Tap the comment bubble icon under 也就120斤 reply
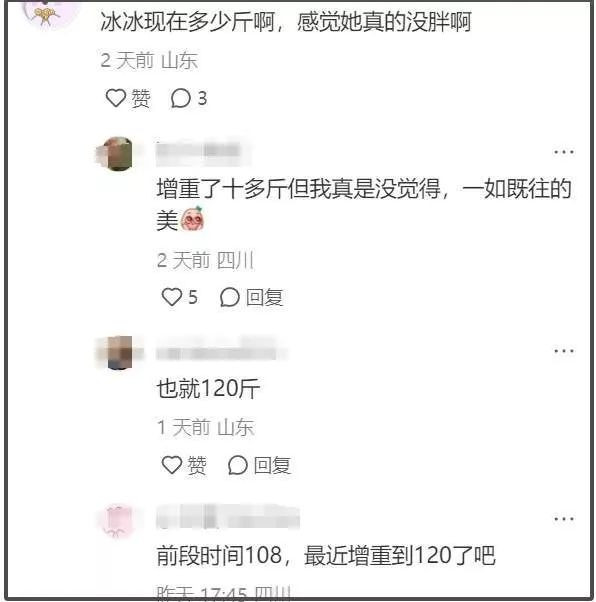596x602 pixels. (238, 465)
